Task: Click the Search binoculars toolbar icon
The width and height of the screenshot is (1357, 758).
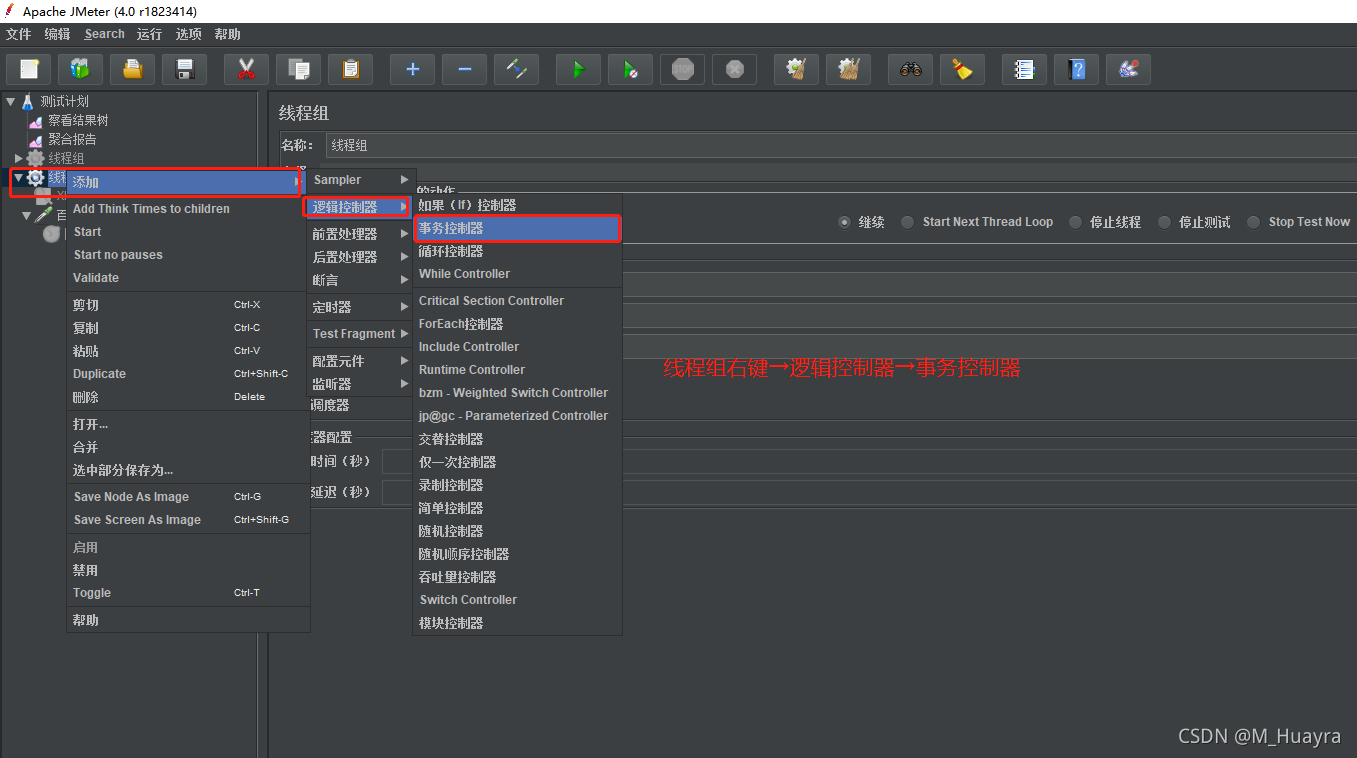Action: pos(910,69)
